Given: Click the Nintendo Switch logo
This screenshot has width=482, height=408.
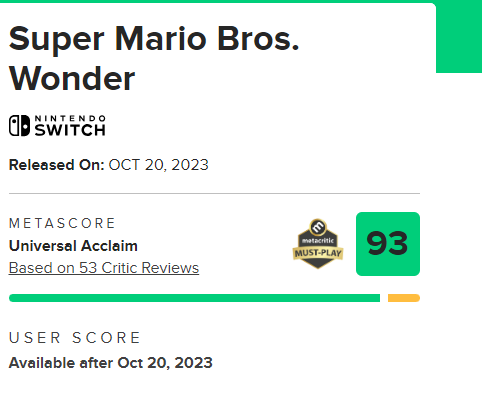Looking at the screenshot, I should coord(57,126).
